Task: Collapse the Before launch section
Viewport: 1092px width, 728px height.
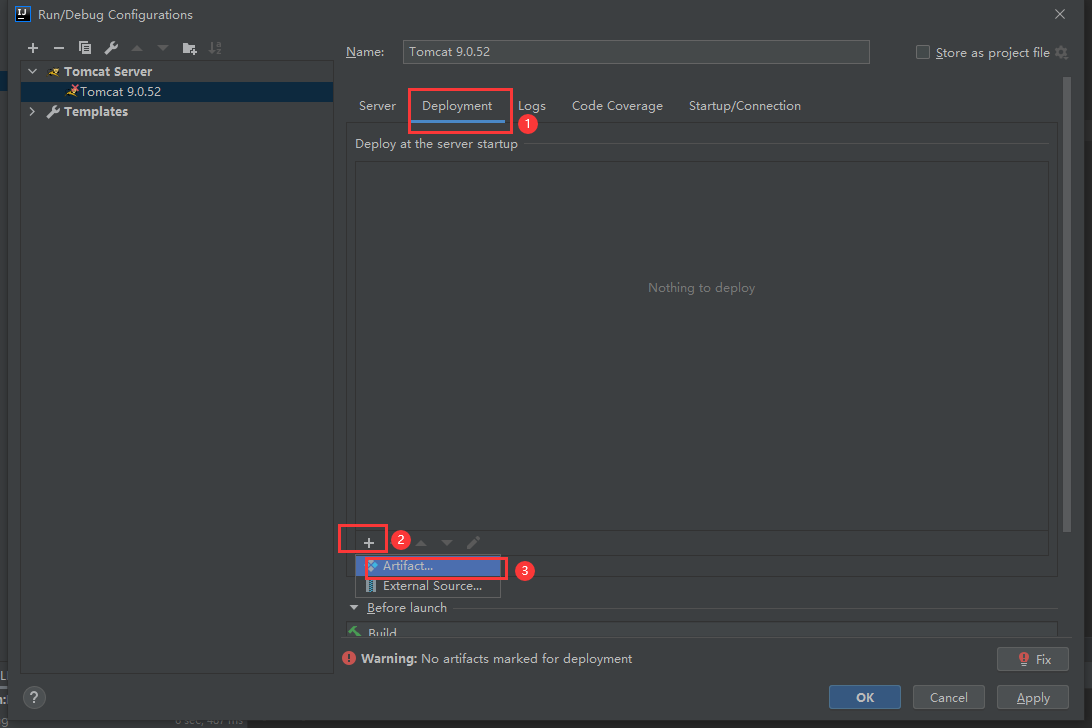Action: 354,607
